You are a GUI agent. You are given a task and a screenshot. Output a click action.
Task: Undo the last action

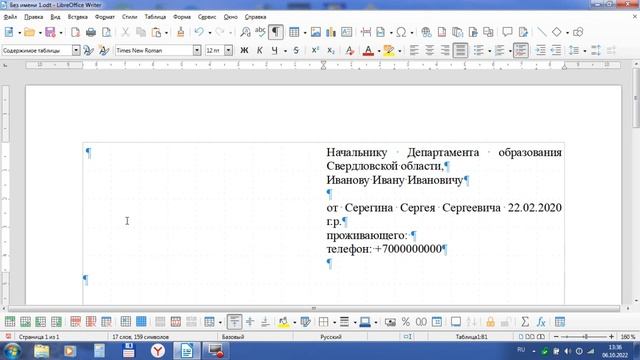coord(199,32)
